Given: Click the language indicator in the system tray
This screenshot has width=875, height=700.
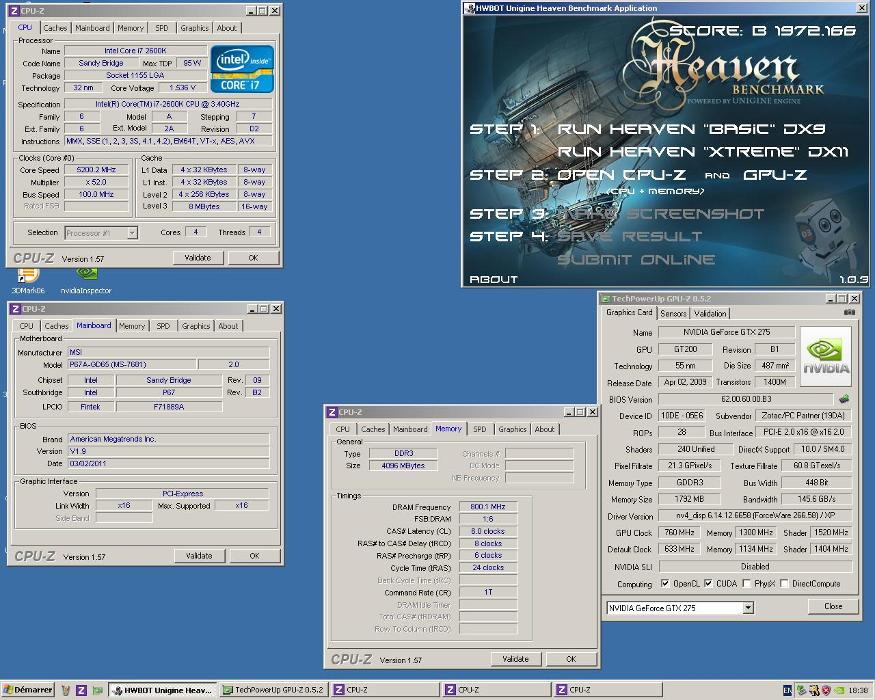Looking at the screenshot, I should tap(787, 691).
